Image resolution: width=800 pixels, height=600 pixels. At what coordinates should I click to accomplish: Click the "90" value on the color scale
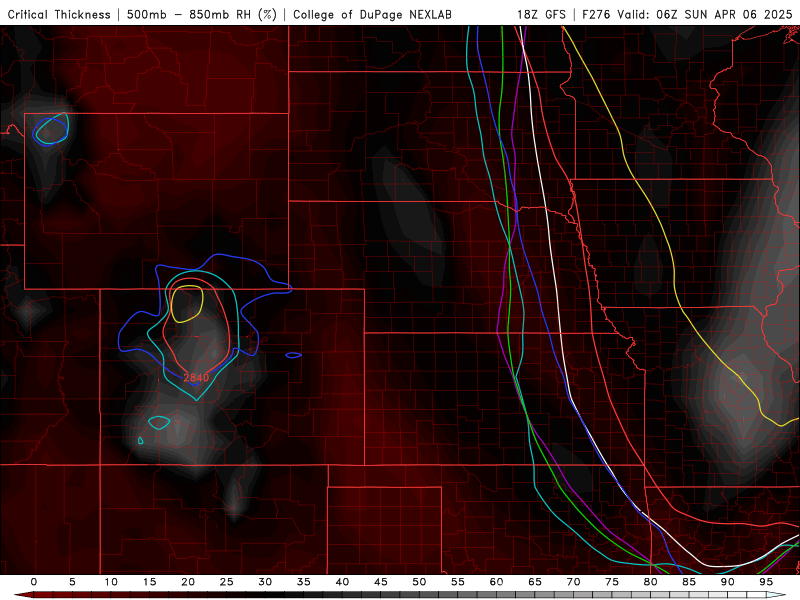click(727, 582)
